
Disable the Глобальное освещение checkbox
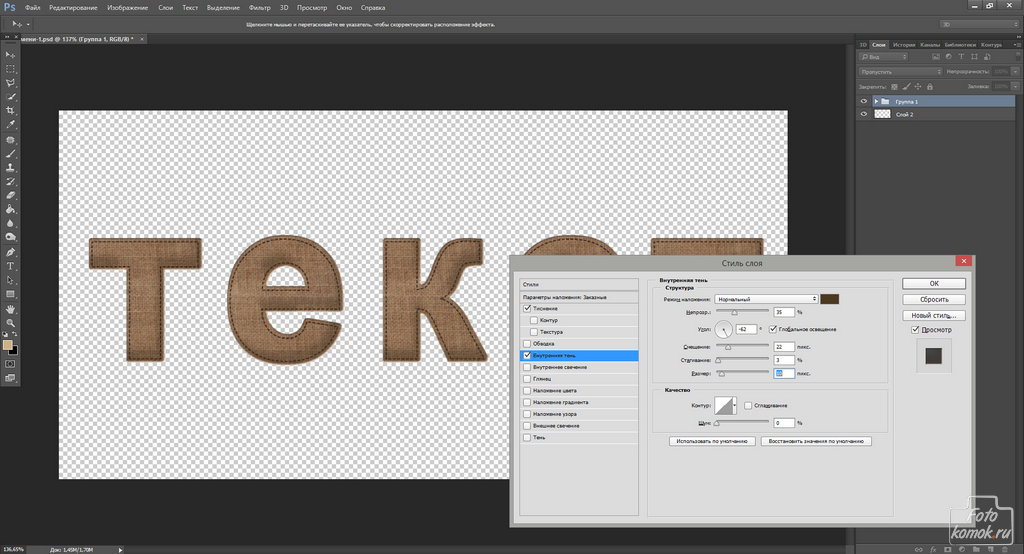772,329
